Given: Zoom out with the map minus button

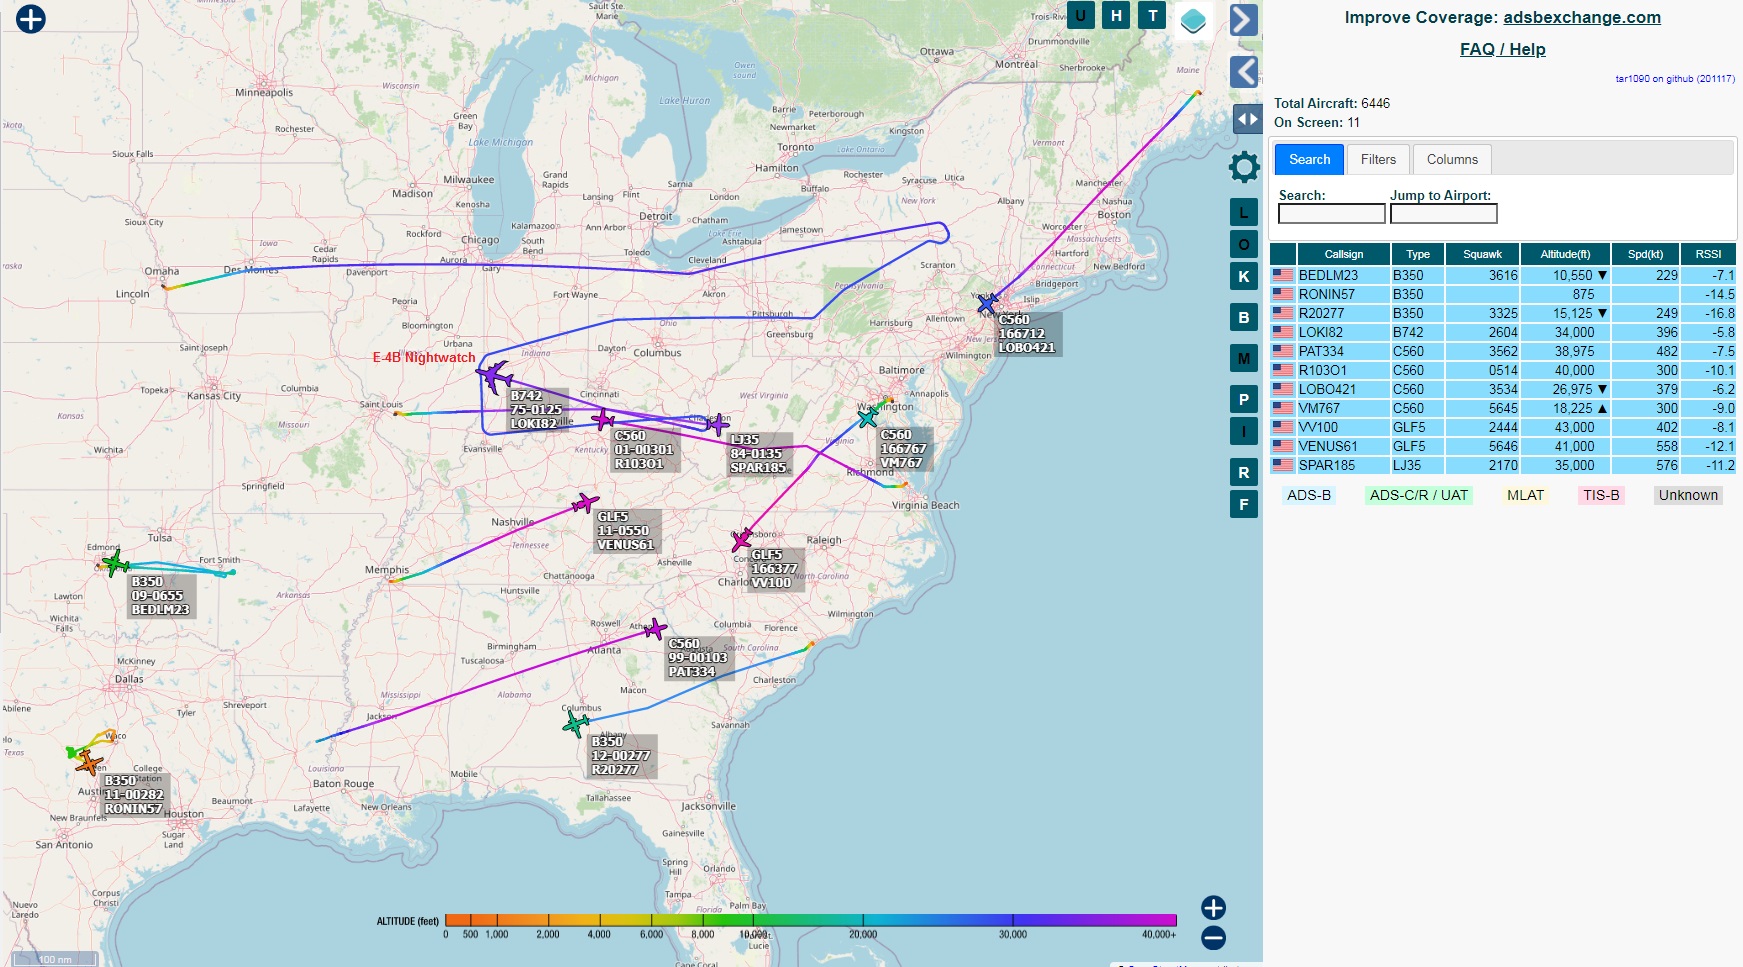Looking at the screenshot, I should (1213, 938).
